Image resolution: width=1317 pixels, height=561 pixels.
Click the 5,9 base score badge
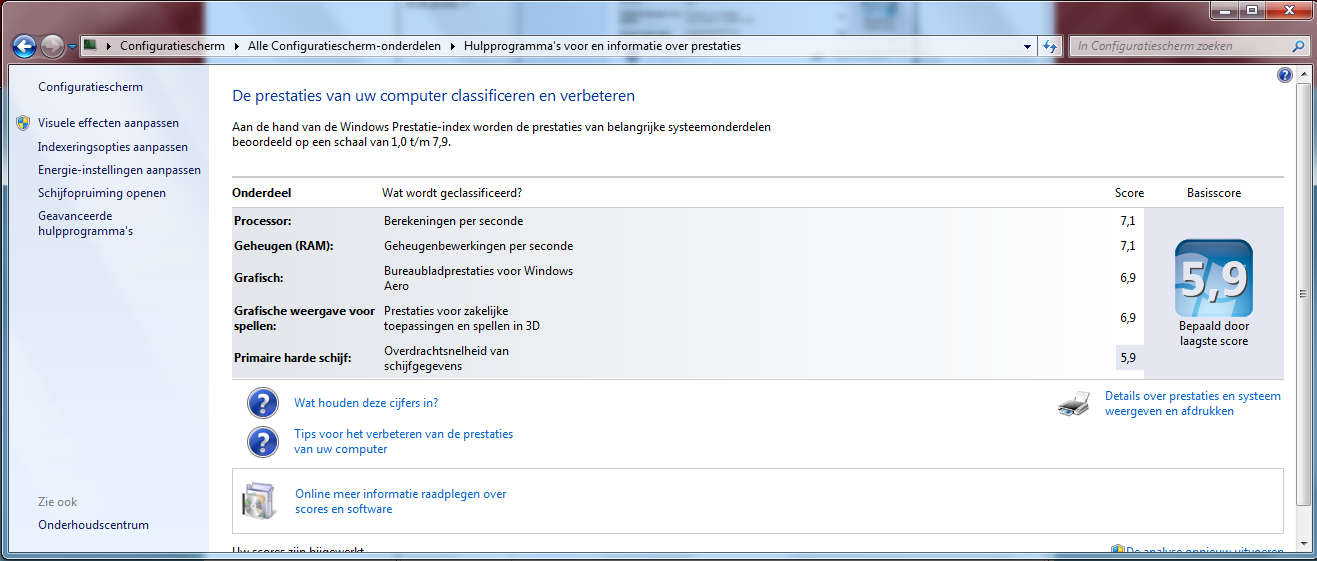pyautogui.click(x=1213, y=277)
